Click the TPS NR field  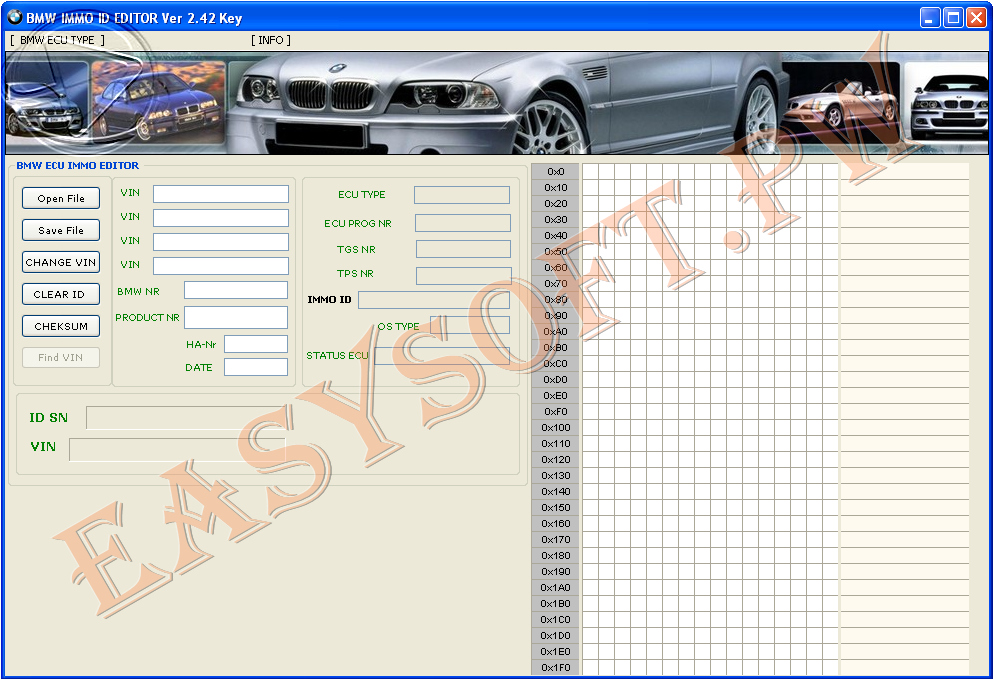point(464,276)
